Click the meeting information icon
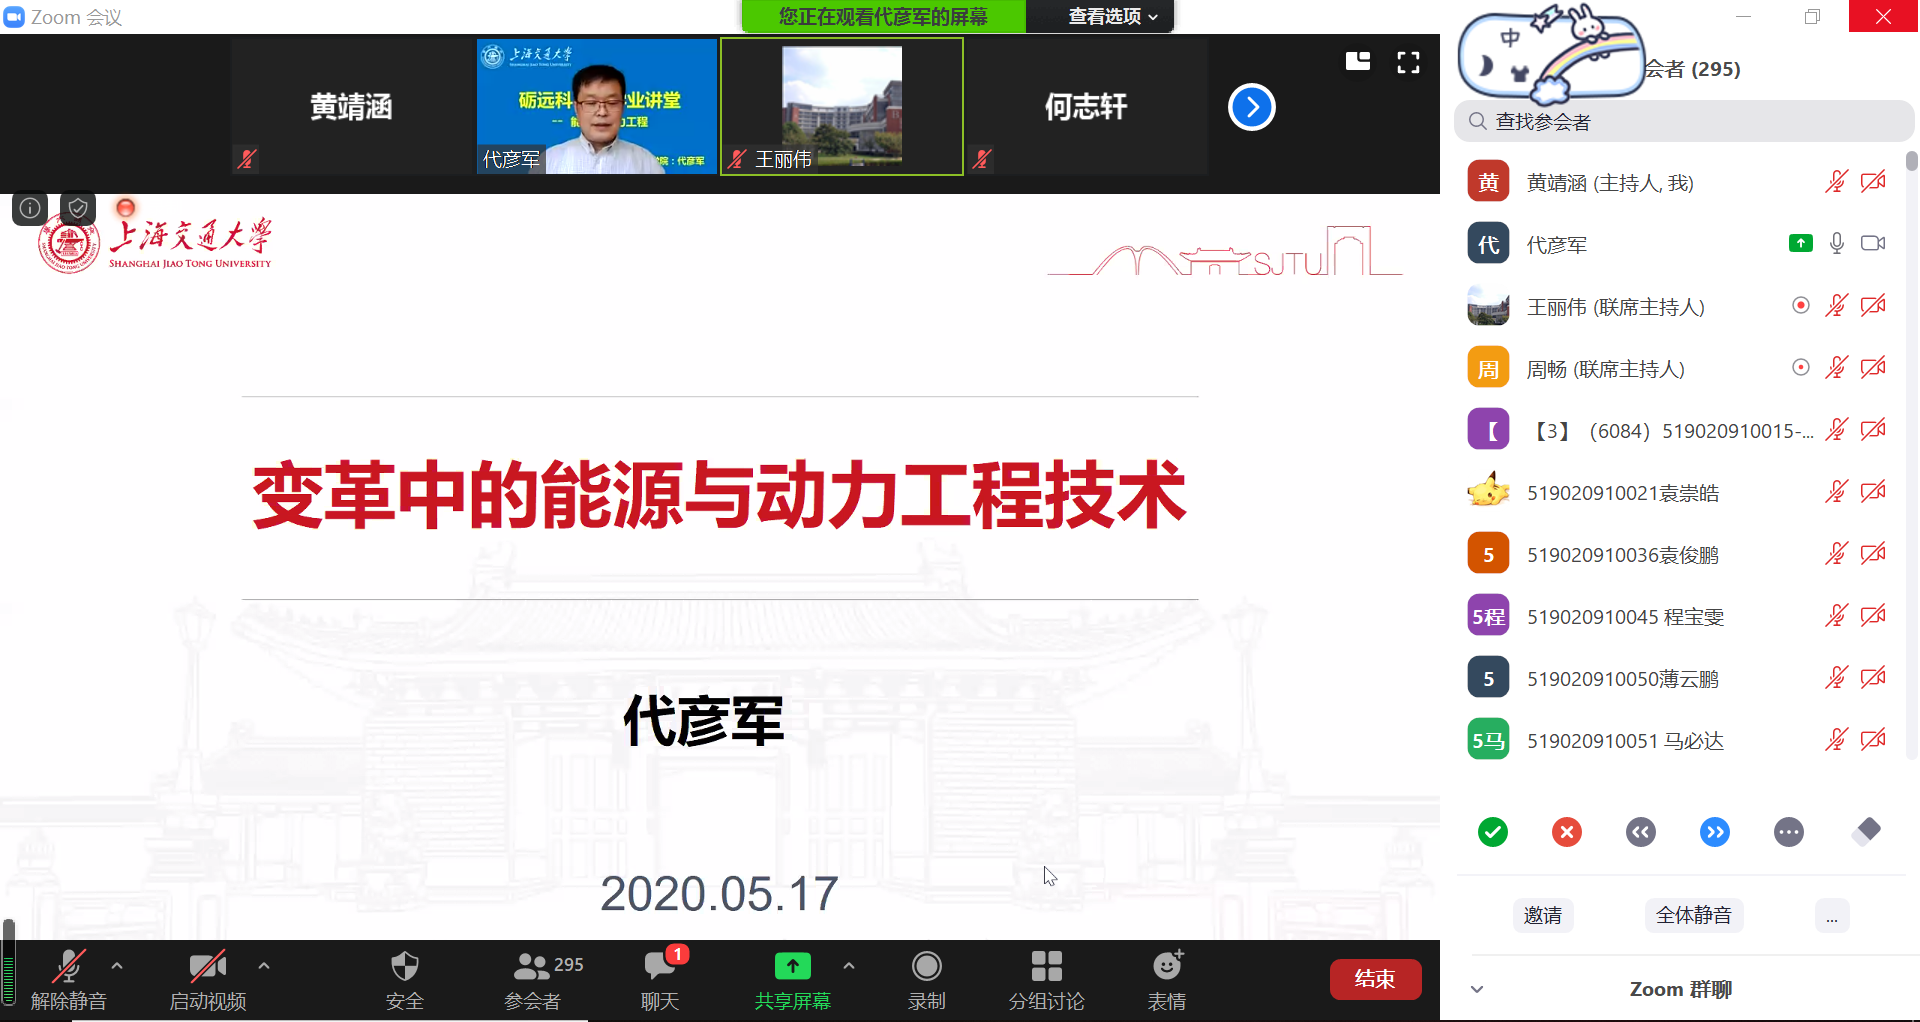Image resolution: width=1920 pixels, height=1022 pixels. point(30,208)
